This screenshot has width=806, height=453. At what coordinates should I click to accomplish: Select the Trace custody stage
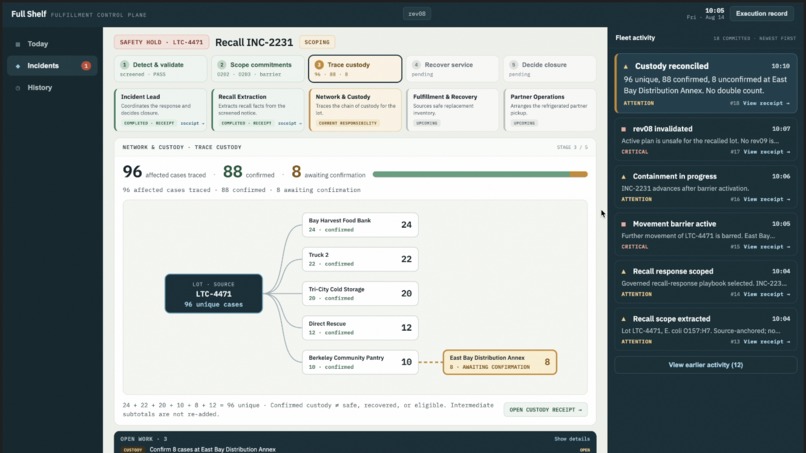(355, 69)
